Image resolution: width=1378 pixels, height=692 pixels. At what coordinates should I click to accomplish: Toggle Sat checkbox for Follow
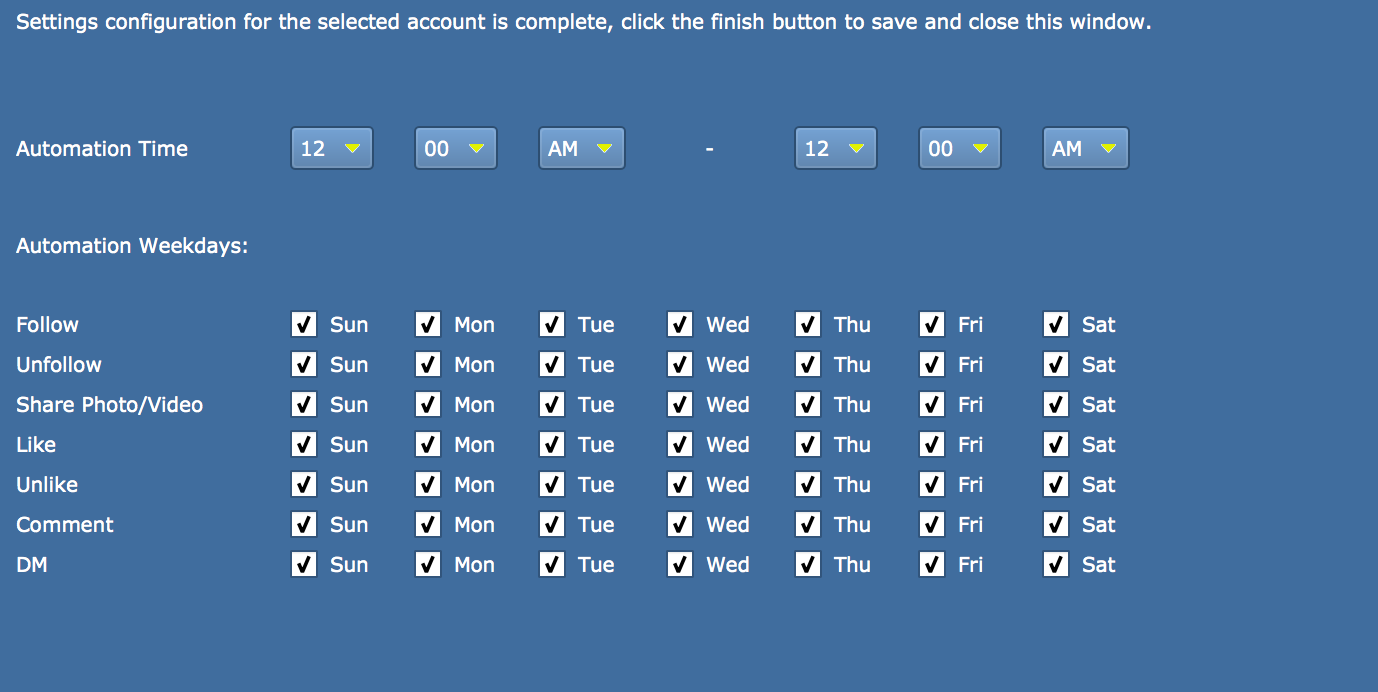(x=1056, y=324)
